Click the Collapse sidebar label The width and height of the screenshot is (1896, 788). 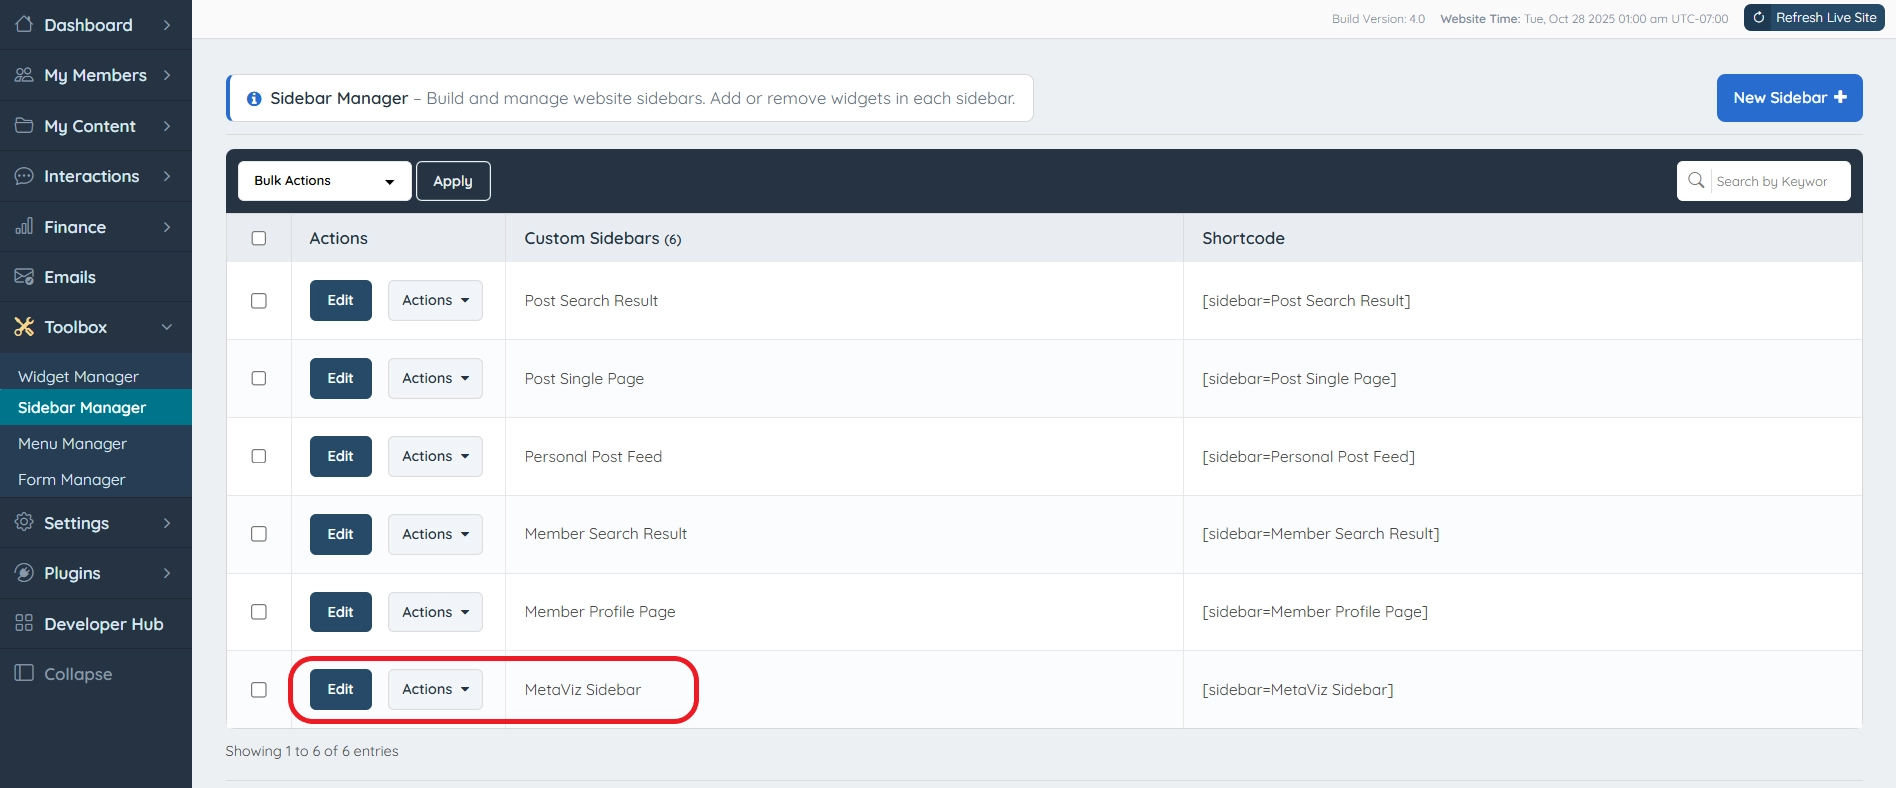78,674
